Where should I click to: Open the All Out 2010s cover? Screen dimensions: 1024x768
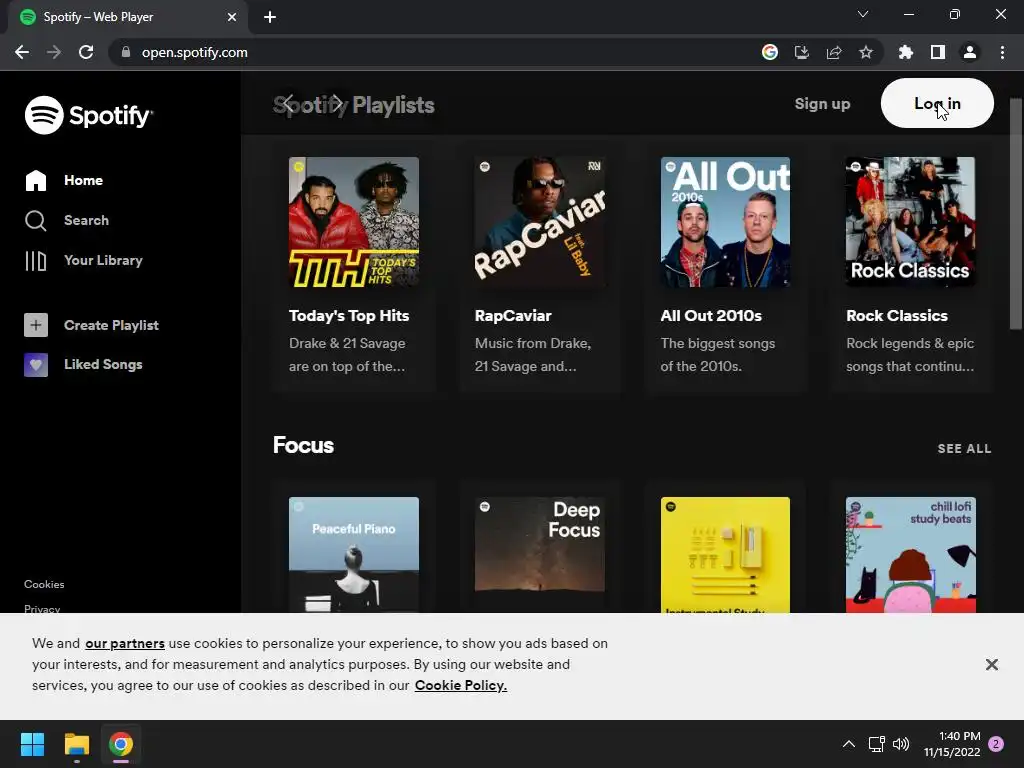(725, 222)
